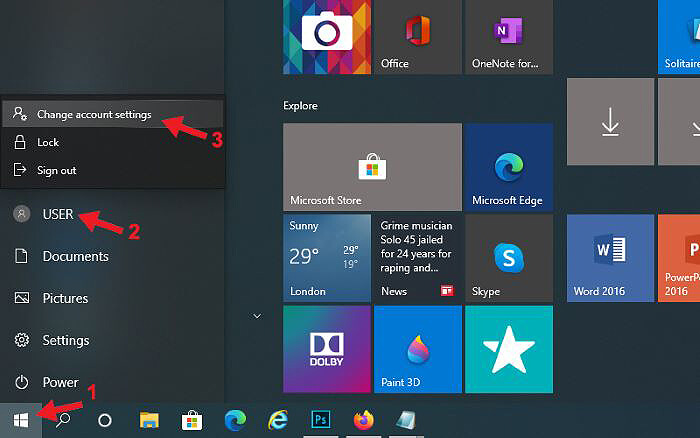
Task: Open the London weather tile
Action: tap(327, 258)
